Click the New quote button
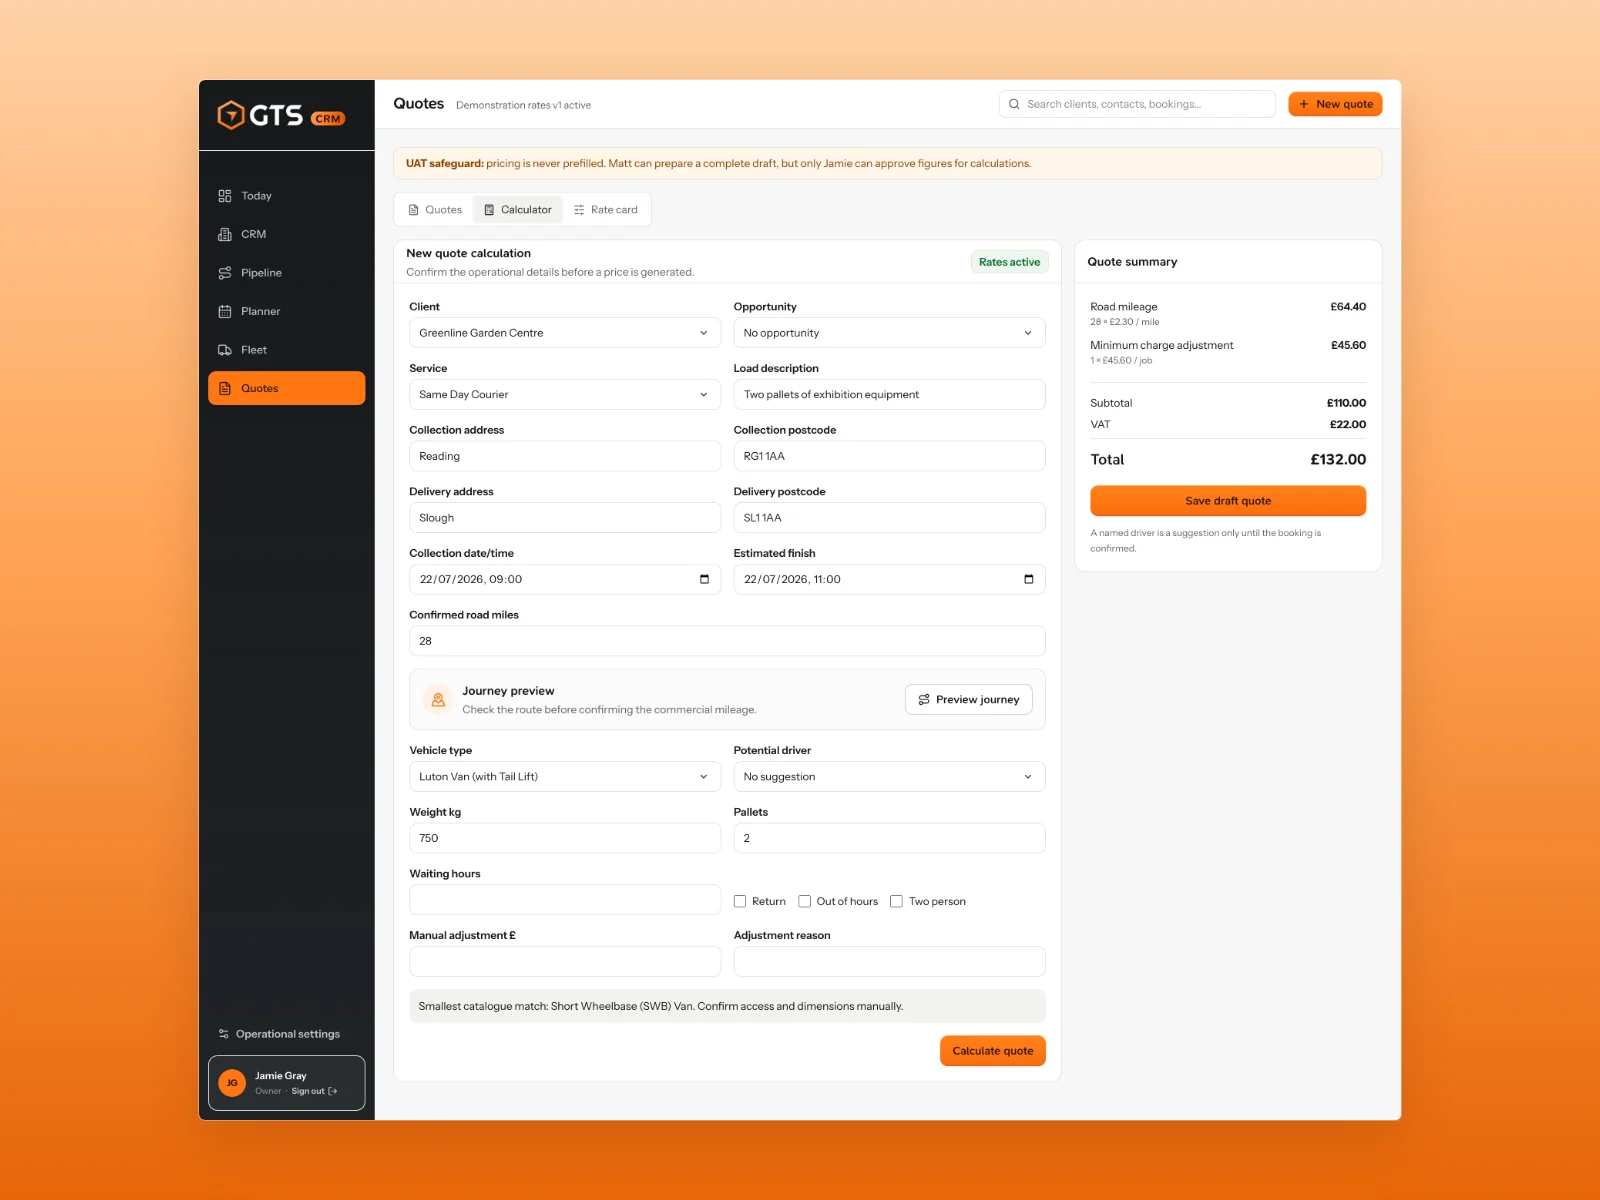This screenshot has height=1200, width=1600. click(x=1335, y=104)
